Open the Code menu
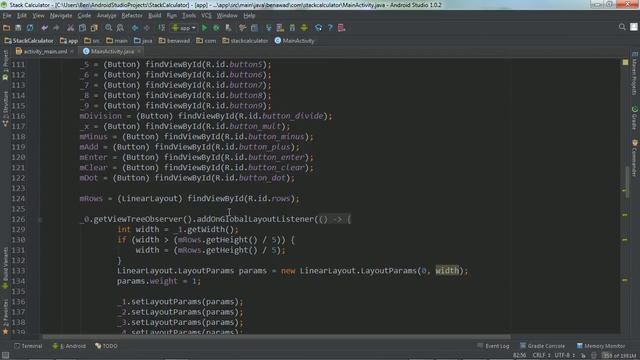This screenshot has height=360, width=640. (84, 16)
